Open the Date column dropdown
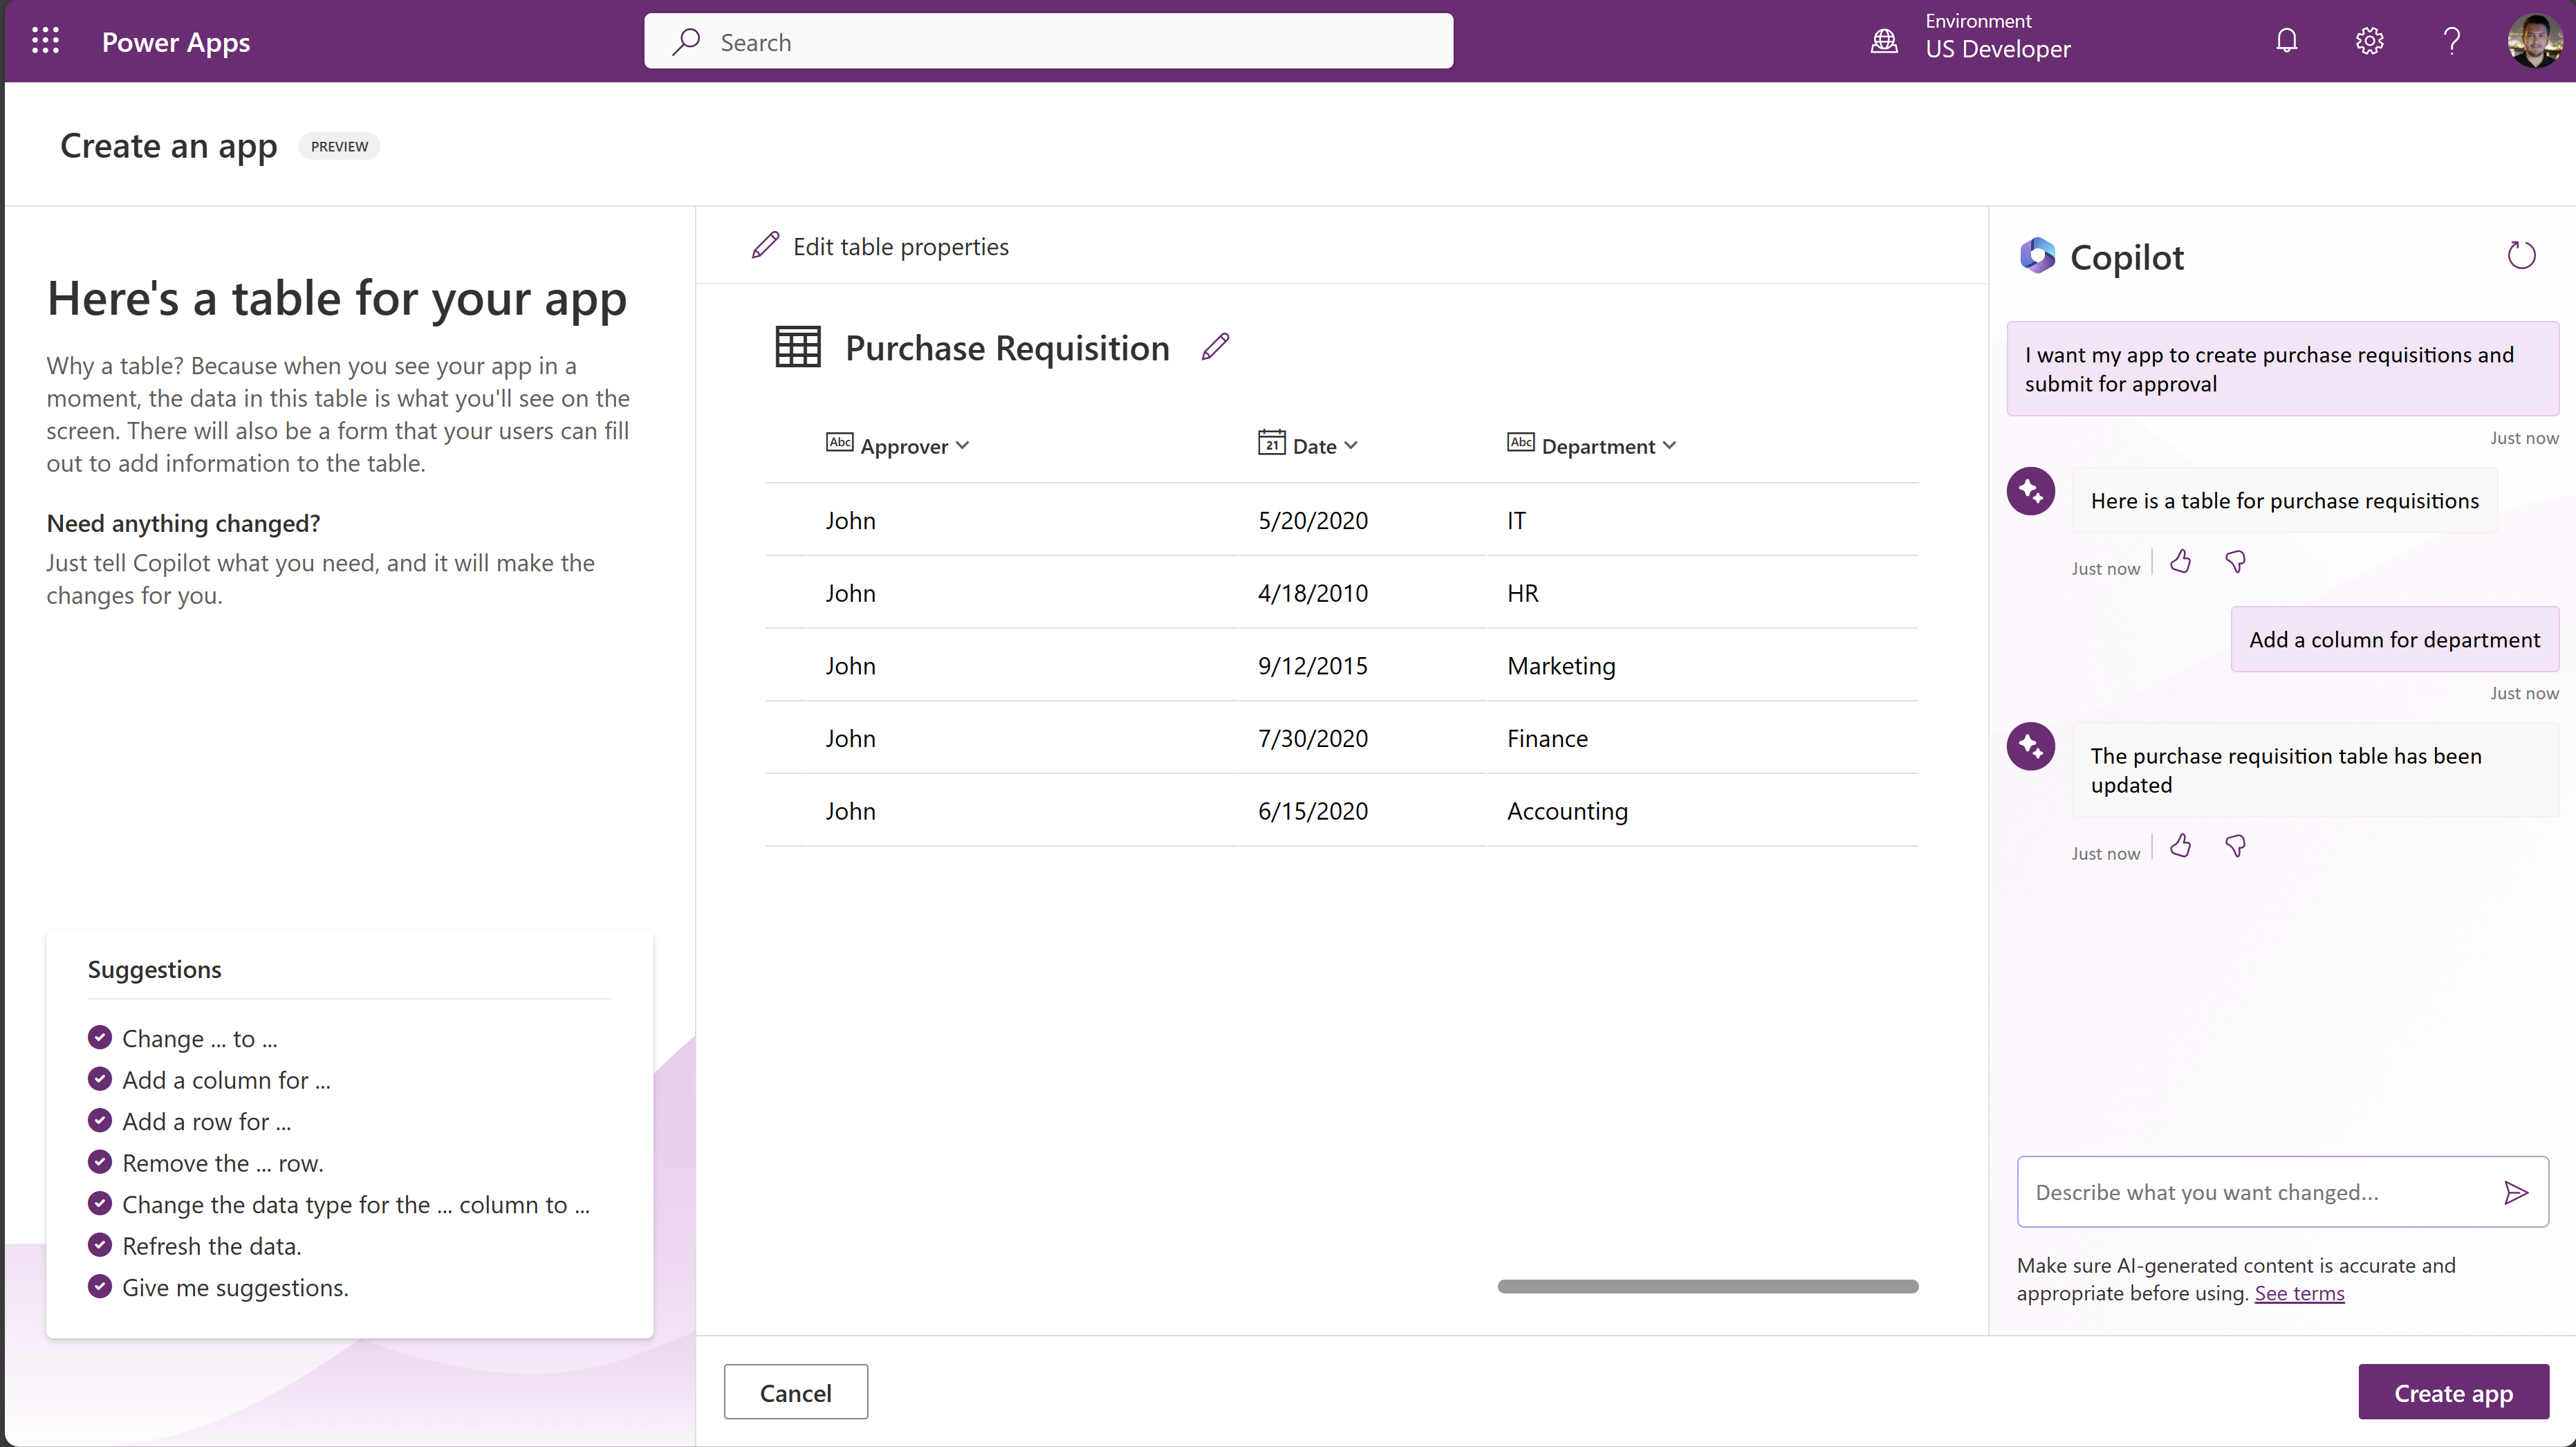Viewport: 2576px width, 1447px height. [1352, 445]
